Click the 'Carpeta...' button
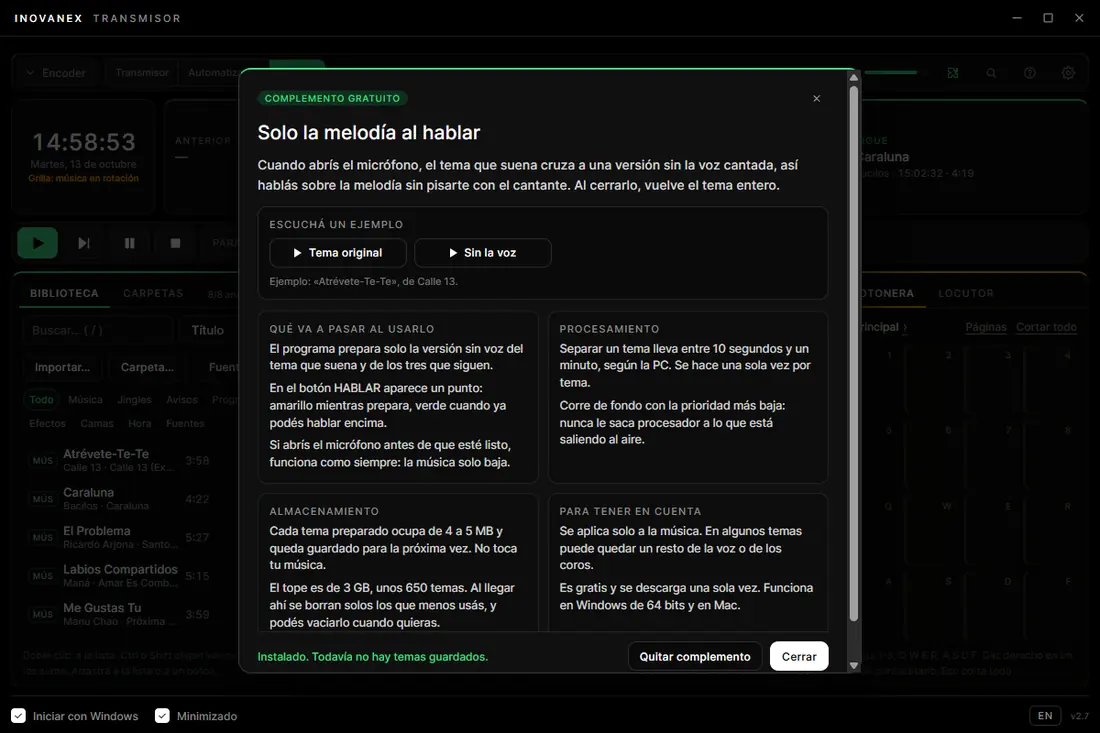The width and height of the screenshot is (1100, 733). pyautogui.click(x=147, y=367)
